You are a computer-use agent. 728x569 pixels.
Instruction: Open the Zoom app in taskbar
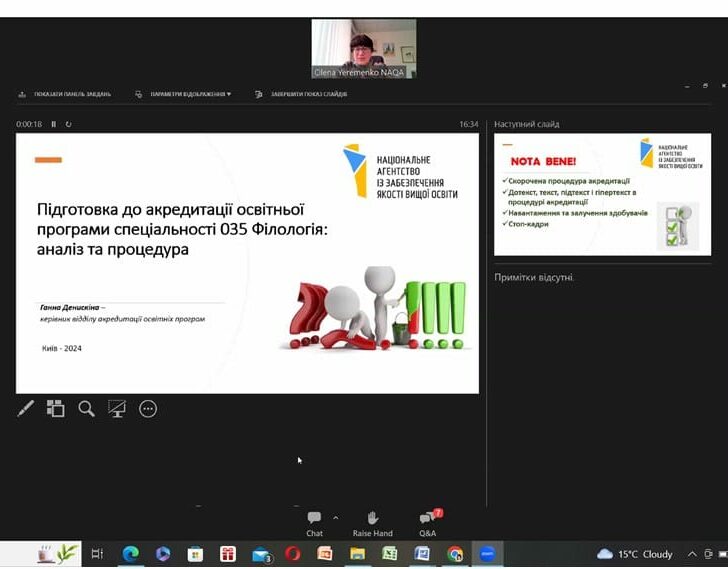(x=487, y=554)
